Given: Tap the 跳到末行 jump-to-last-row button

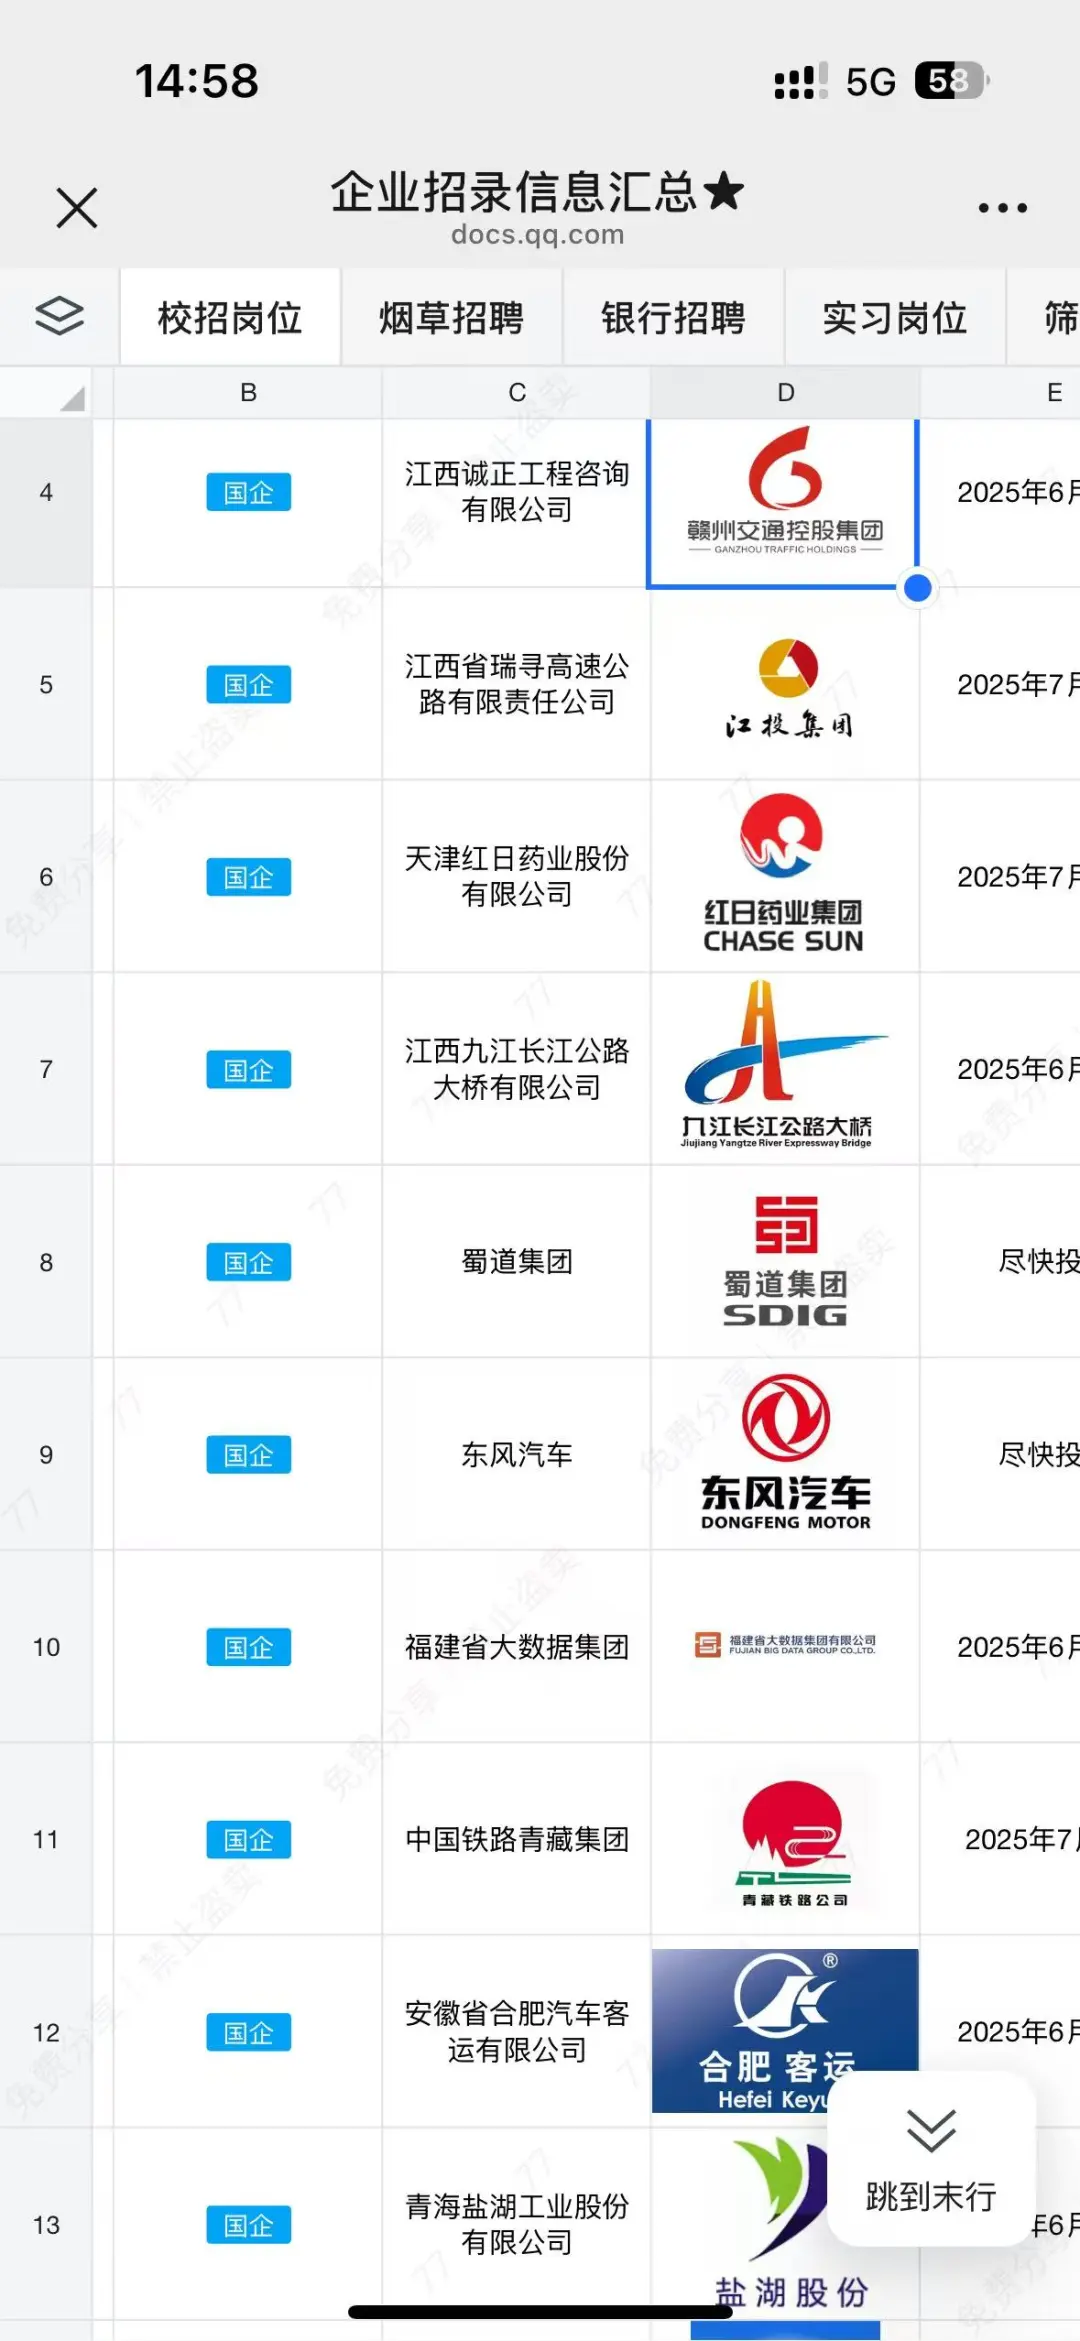Looking at the screenshot, I should (x=931, y=2160).
